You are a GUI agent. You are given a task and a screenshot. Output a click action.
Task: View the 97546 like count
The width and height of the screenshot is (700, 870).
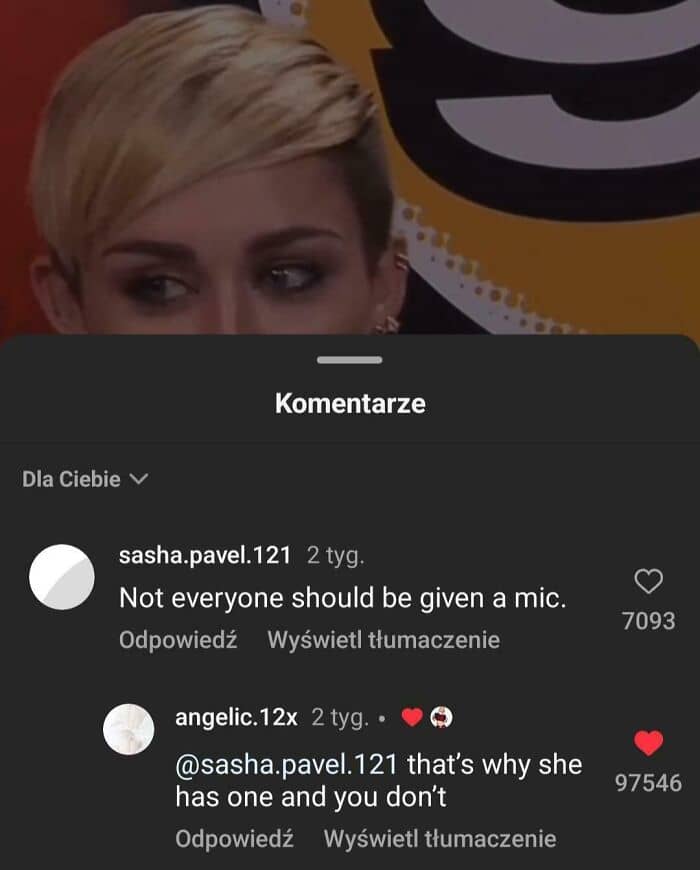click(x=648, y=783)
